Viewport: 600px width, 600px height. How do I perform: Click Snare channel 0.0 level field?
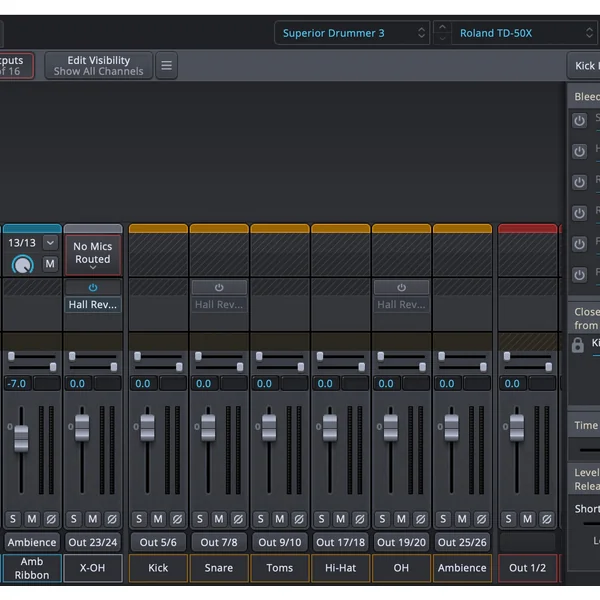point(204,383)
